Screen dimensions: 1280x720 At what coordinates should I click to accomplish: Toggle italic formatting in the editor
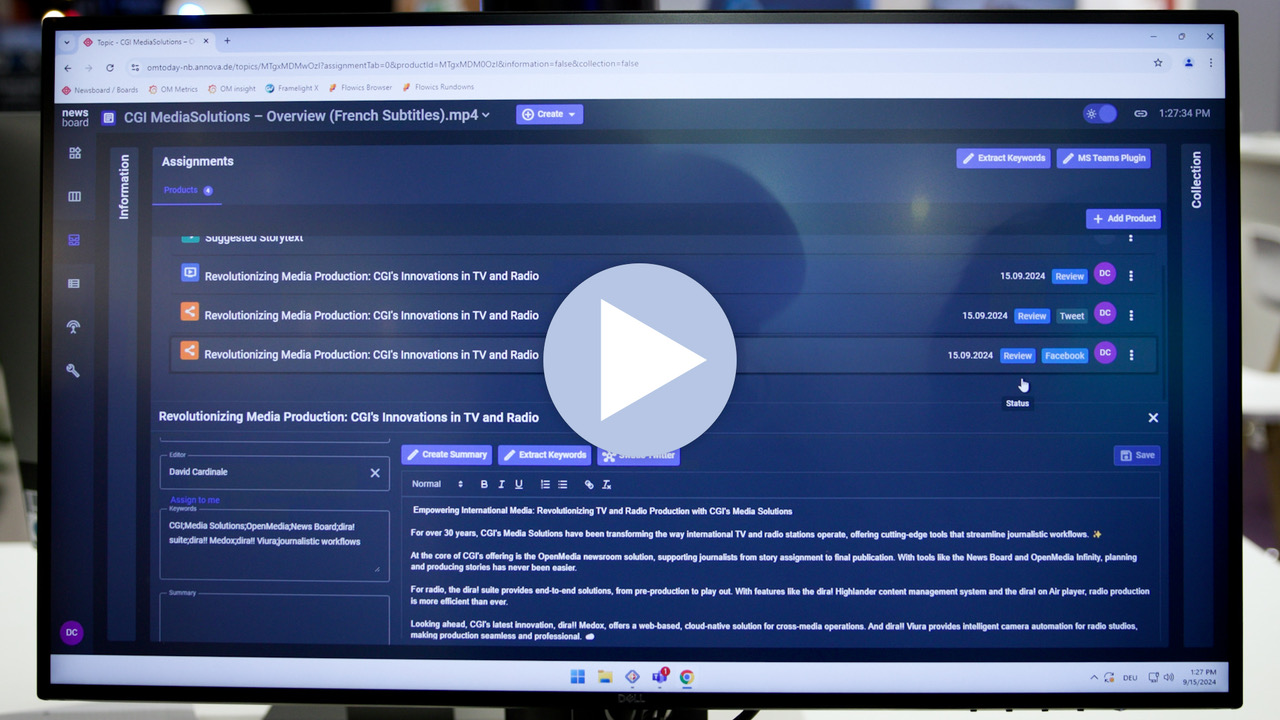point(501,485)
